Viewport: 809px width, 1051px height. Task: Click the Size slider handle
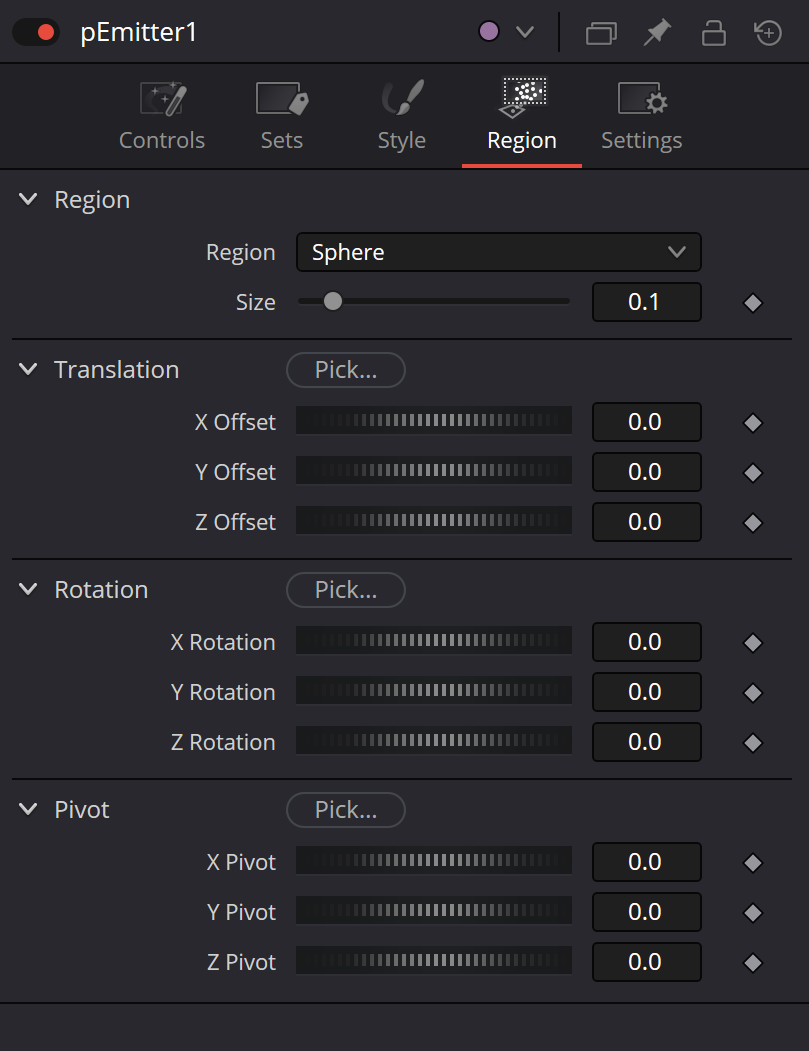tap(332, 302)
